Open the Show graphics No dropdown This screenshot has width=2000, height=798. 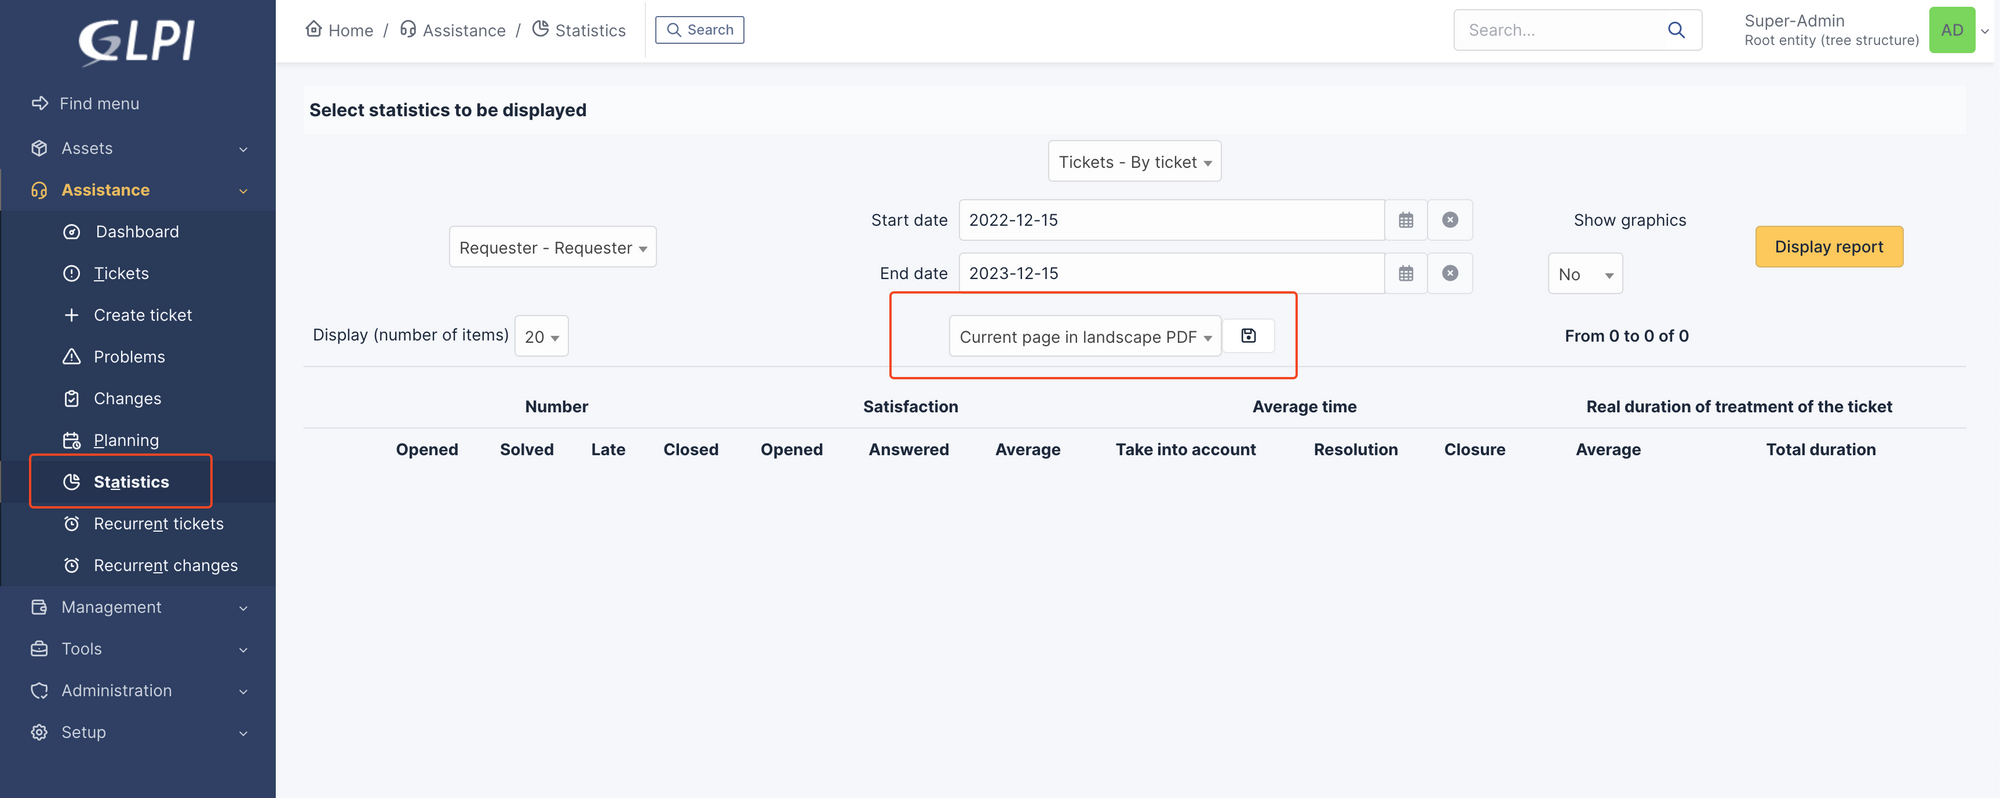click(x=1585, y=274)
